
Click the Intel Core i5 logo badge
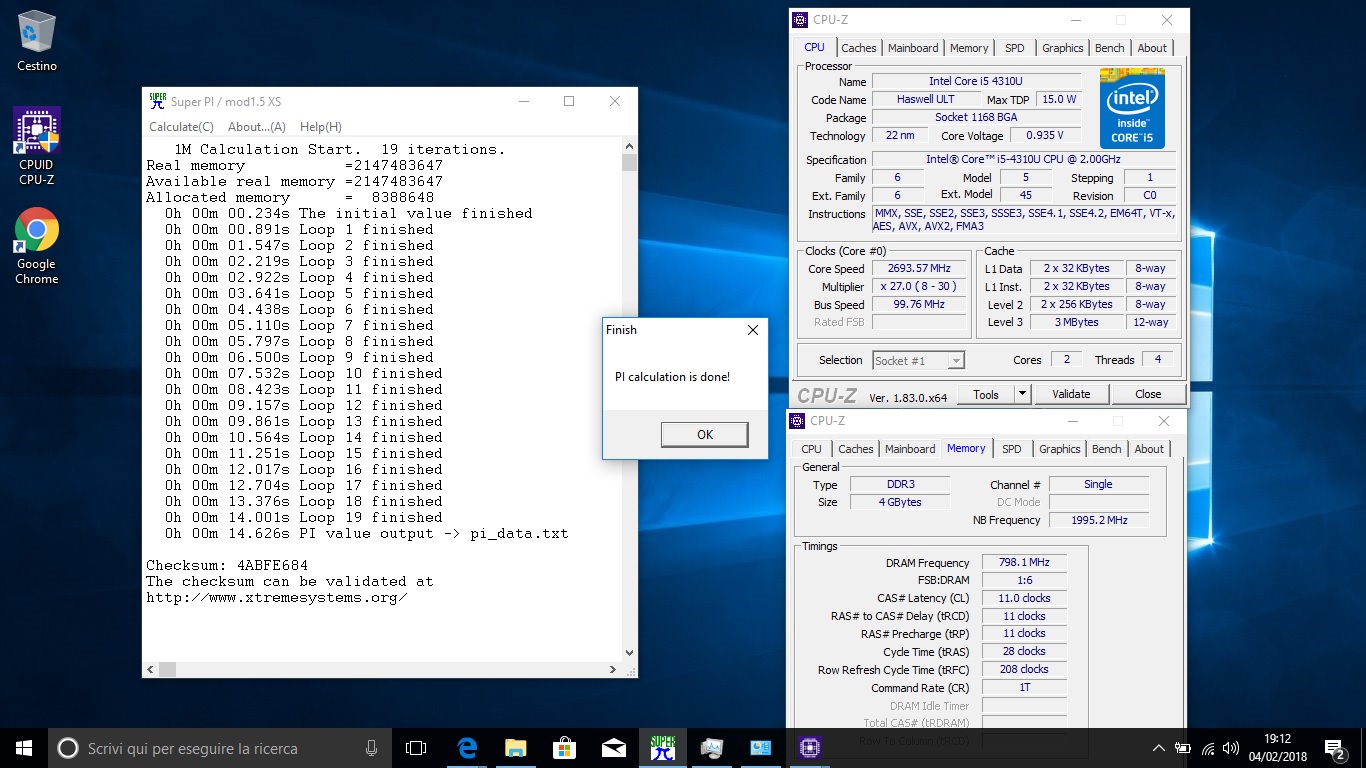(x=1132, y=108)
